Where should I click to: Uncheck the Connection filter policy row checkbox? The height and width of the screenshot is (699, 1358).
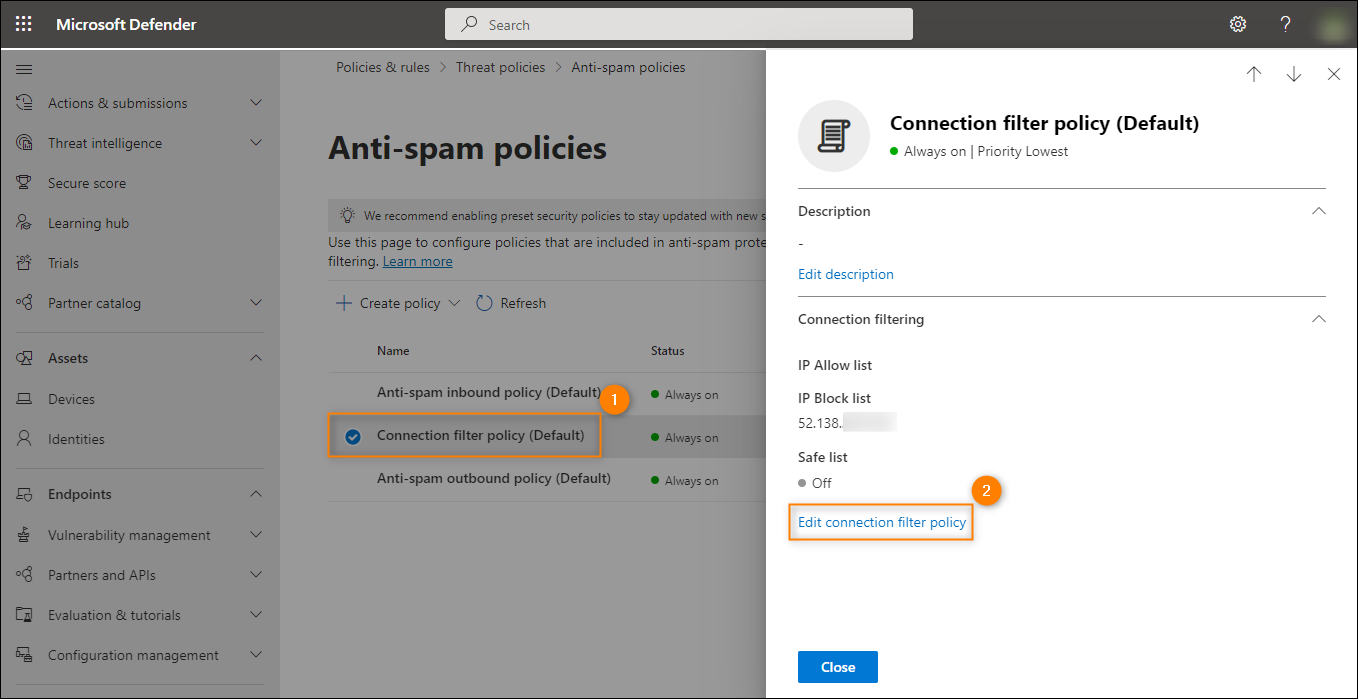click(x=352, y=435)
